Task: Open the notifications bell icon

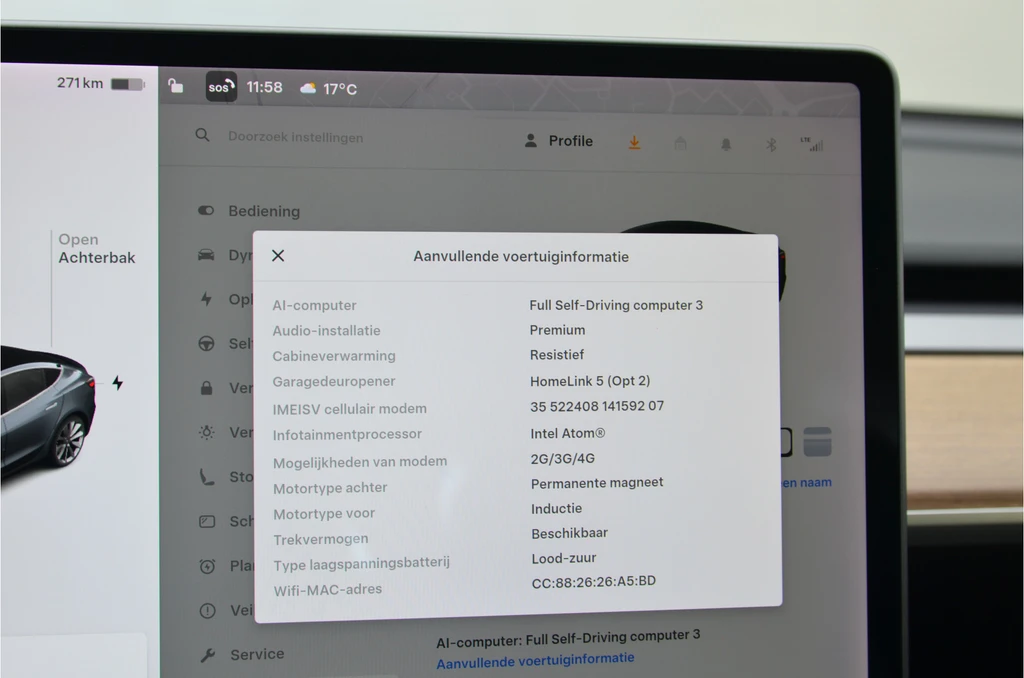Action: 726,144
